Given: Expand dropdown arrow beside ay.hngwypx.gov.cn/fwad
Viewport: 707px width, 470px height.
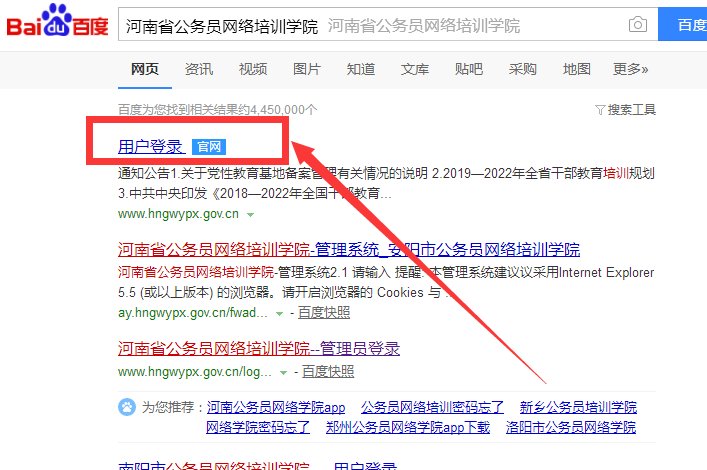Looking at the screenshot, I should tap(280, 313).
